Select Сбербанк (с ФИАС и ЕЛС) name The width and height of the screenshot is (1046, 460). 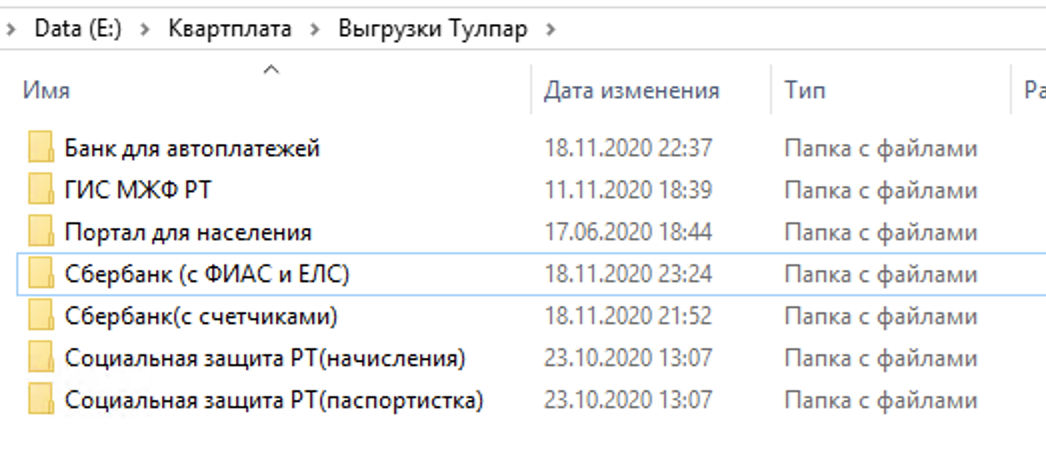pos(207,274)
